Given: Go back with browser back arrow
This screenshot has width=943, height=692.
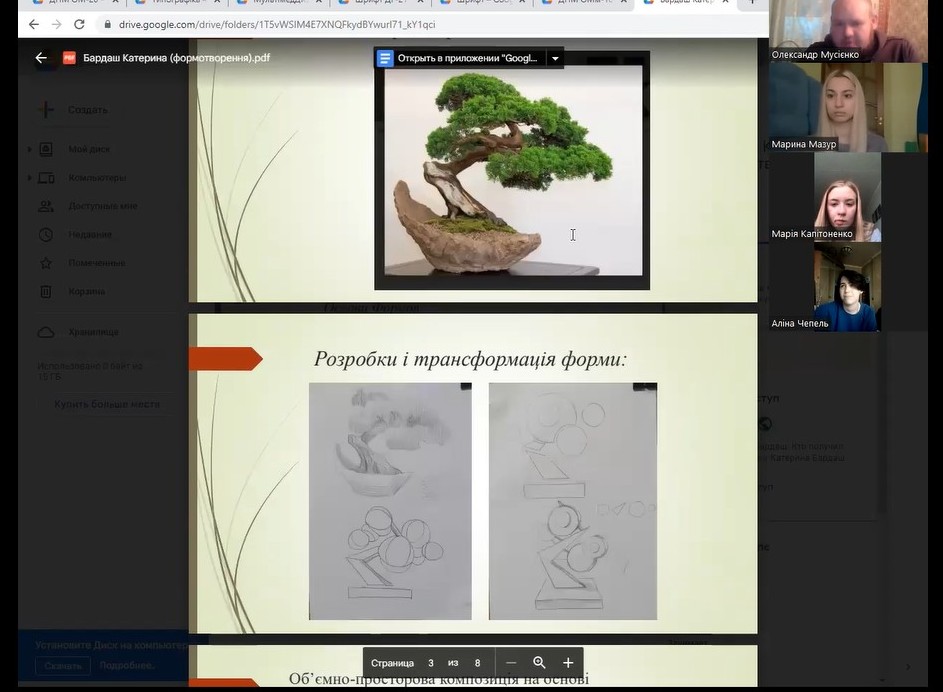Looking at the screenshot, I should point(33,24).
